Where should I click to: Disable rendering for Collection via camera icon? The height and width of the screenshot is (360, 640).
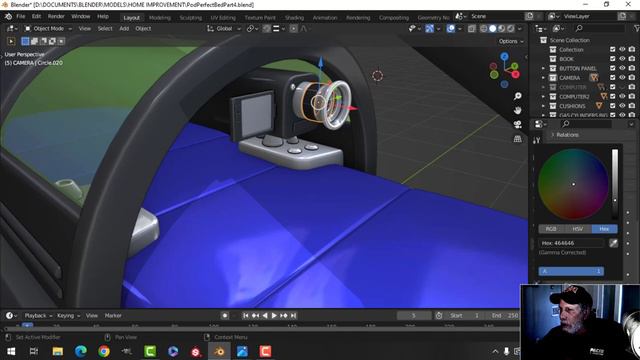[x=632, y=49]
